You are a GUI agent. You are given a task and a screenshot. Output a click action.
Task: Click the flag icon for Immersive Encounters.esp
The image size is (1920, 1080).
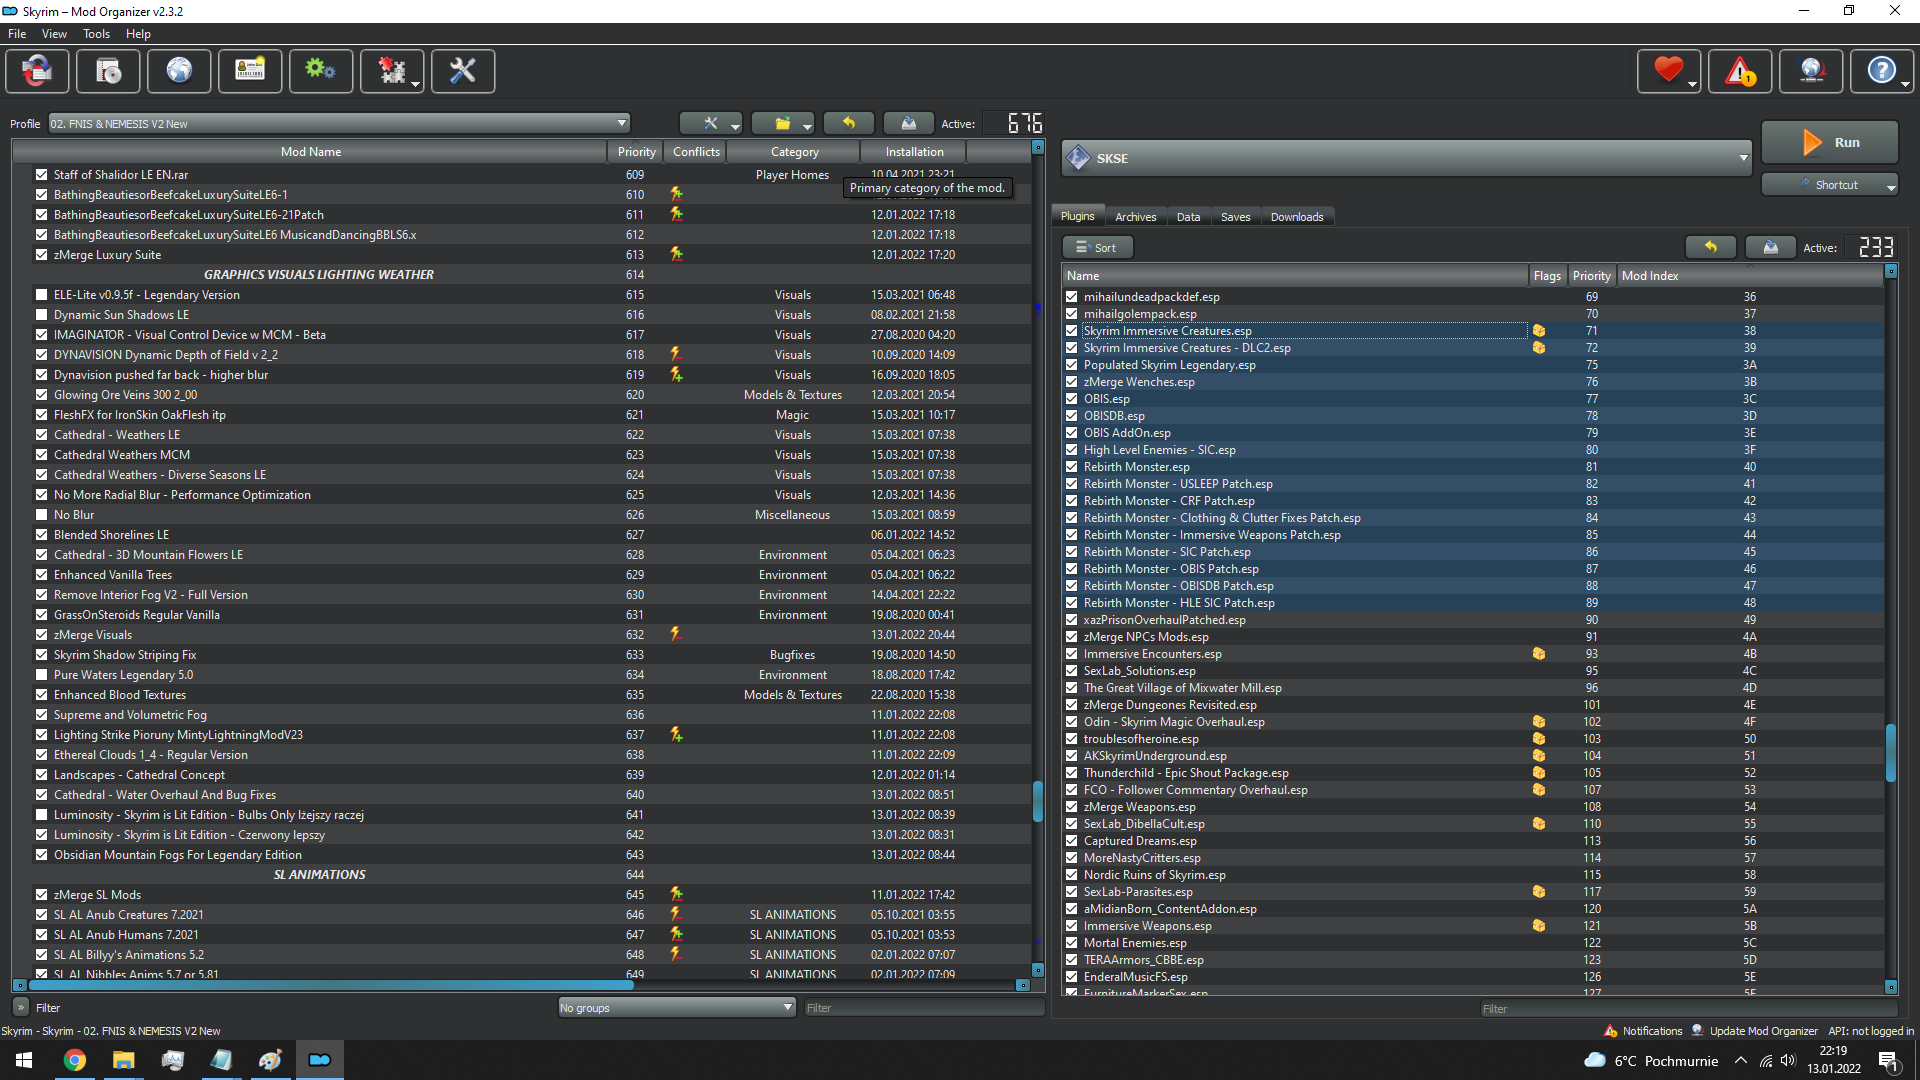[1539, 654]
